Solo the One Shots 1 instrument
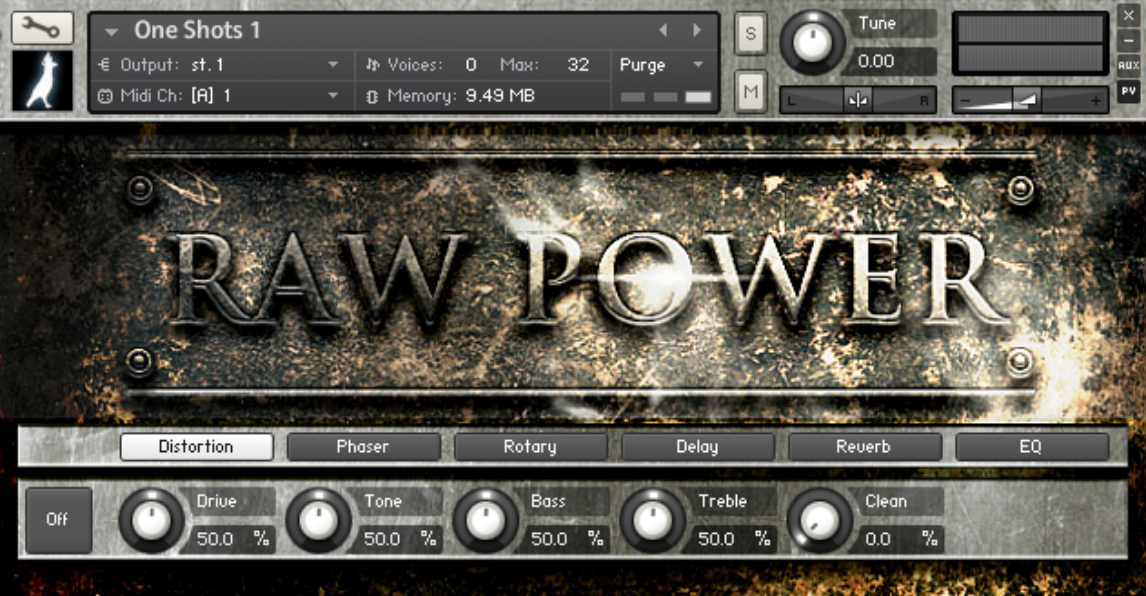 tap(750, 33)
